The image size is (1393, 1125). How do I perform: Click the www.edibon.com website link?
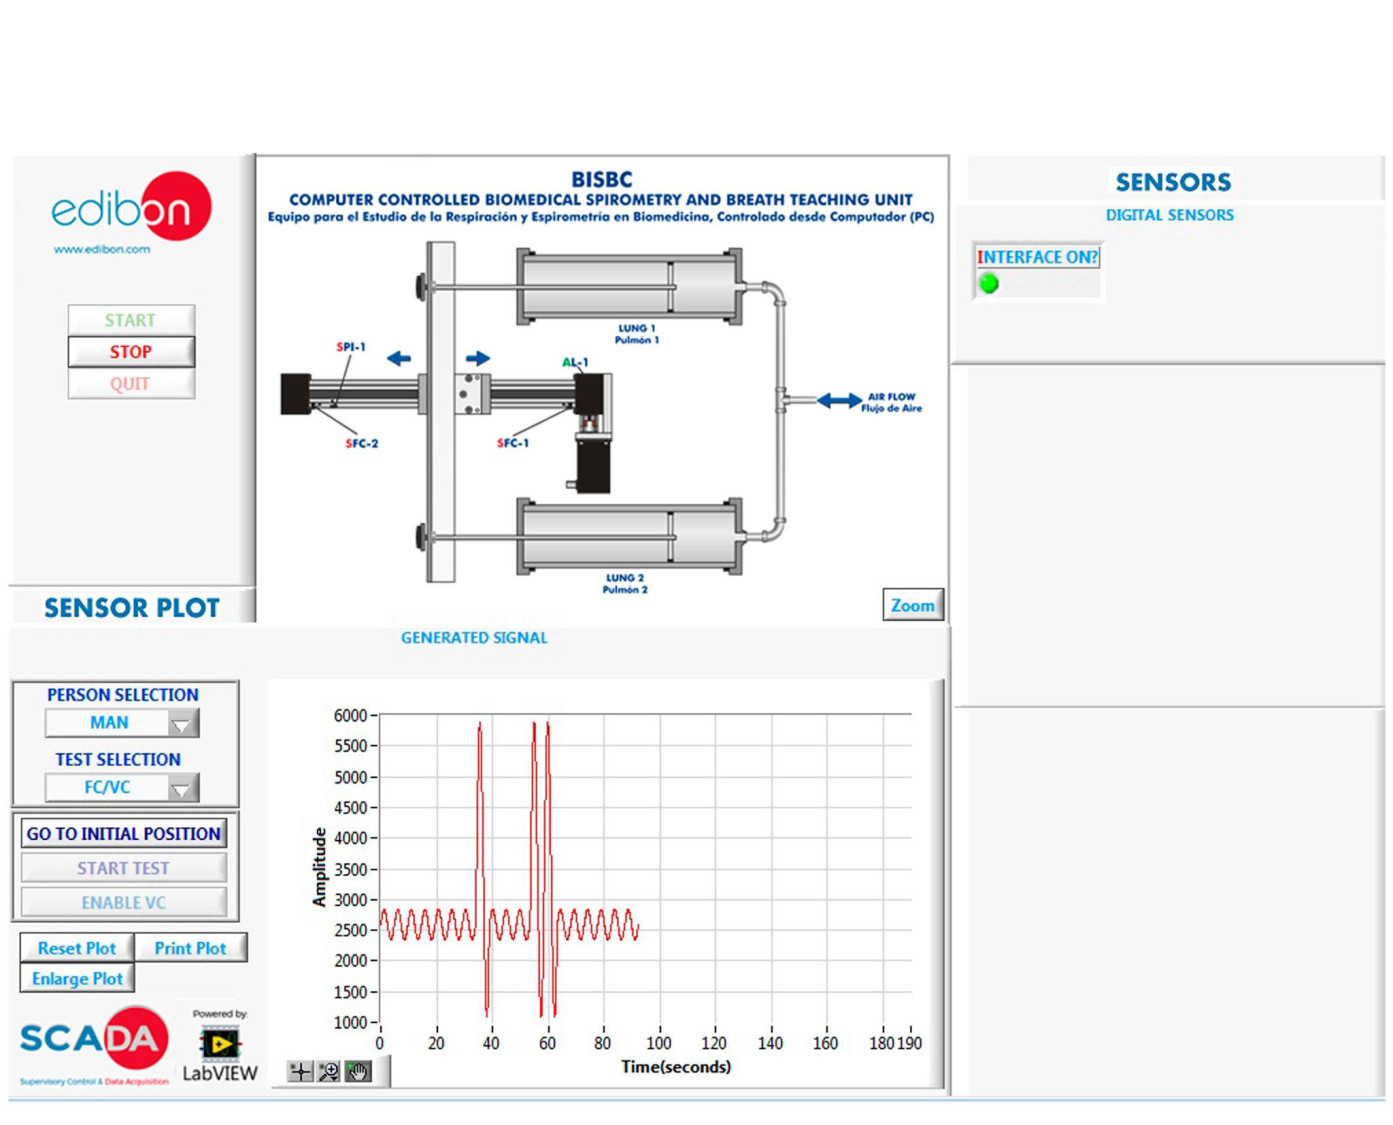(x=102, y=249)
